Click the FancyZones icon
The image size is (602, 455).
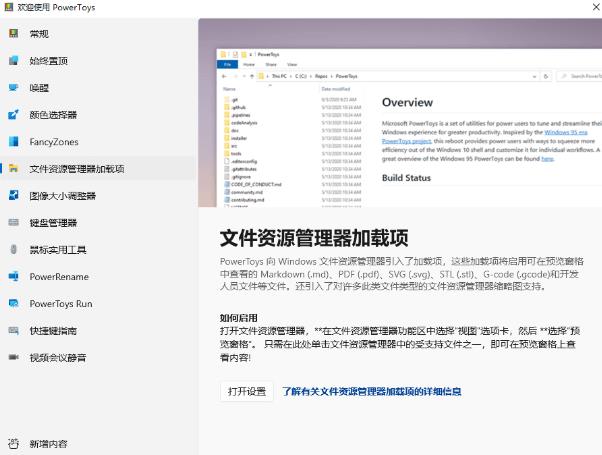tap(13, 142)
